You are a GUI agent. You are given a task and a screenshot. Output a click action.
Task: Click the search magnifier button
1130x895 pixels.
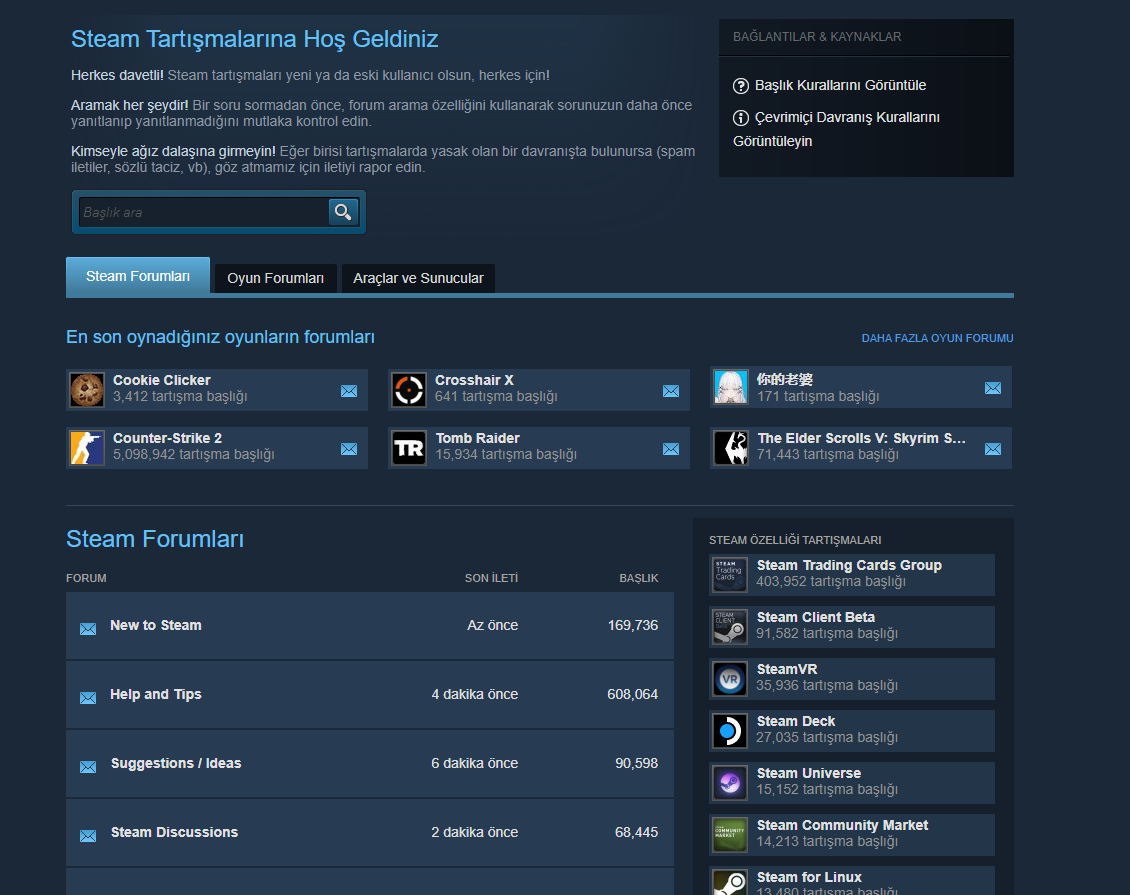pyautogui.click(x=343, y=212)
